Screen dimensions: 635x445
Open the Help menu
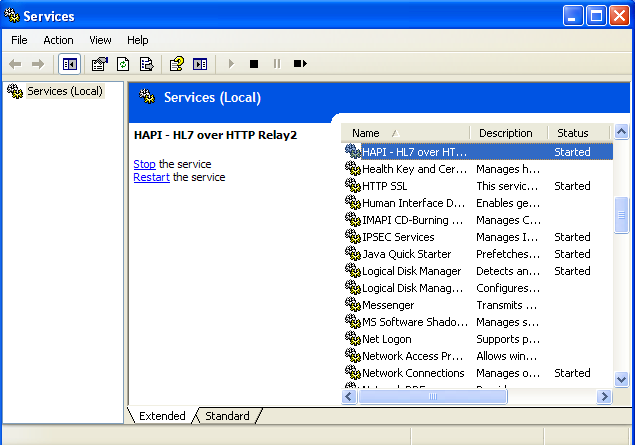tap(138, 40)
